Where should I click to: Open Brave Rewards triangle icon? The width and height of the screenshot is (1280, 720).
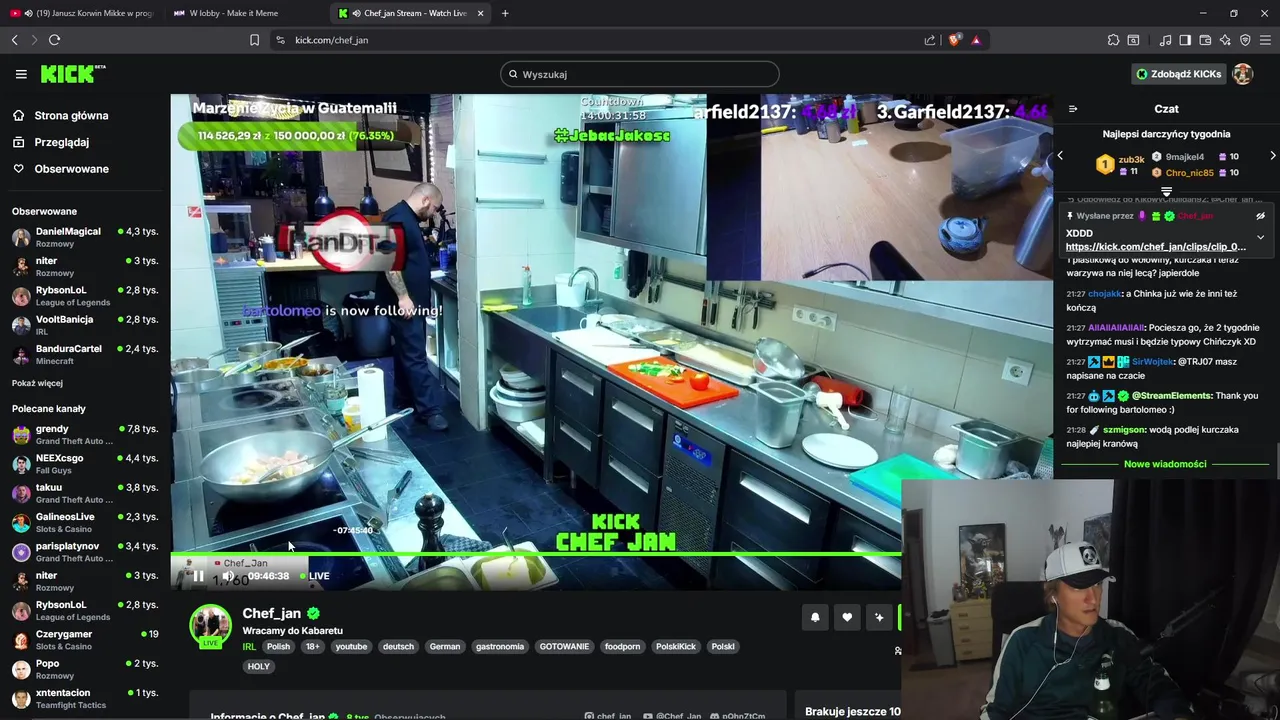[976, 40]
